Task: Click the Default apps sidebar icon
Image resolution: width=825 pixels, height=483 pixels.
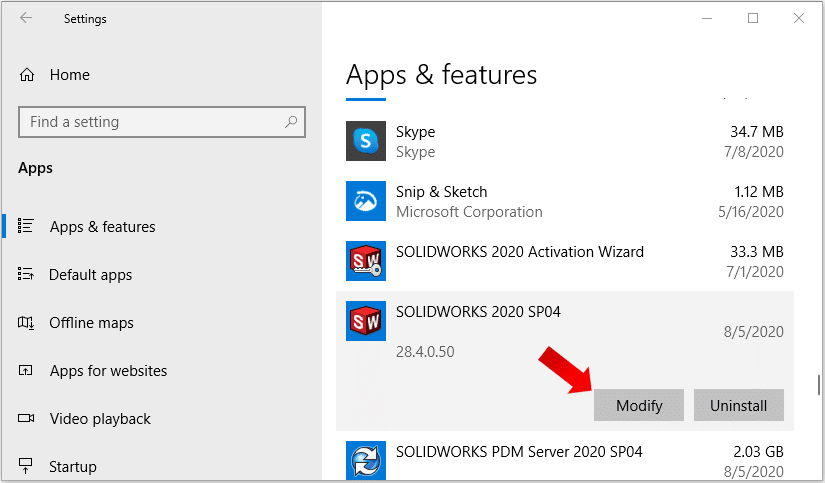Action: click(x=26, y=274)
